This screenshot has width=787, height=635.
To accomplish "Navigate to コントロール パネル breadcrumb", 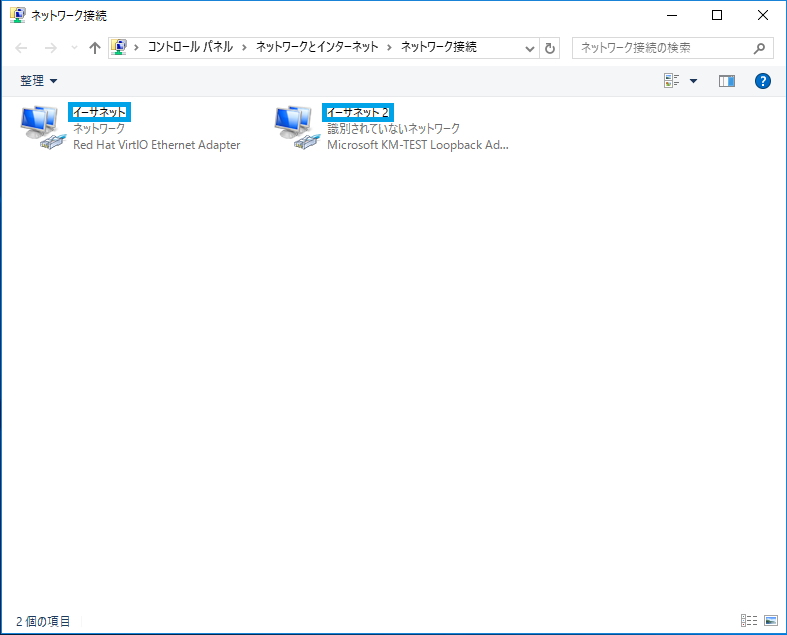I will [x=190, y=47].
